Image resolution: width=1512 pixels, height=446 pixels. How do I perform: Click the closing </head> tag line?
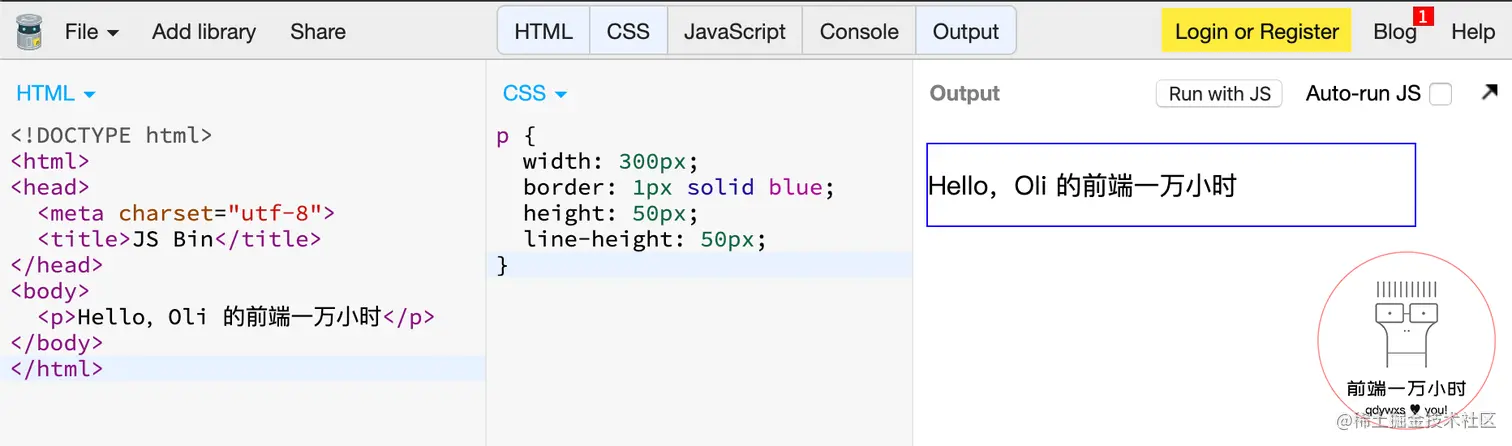pos(57,265)
